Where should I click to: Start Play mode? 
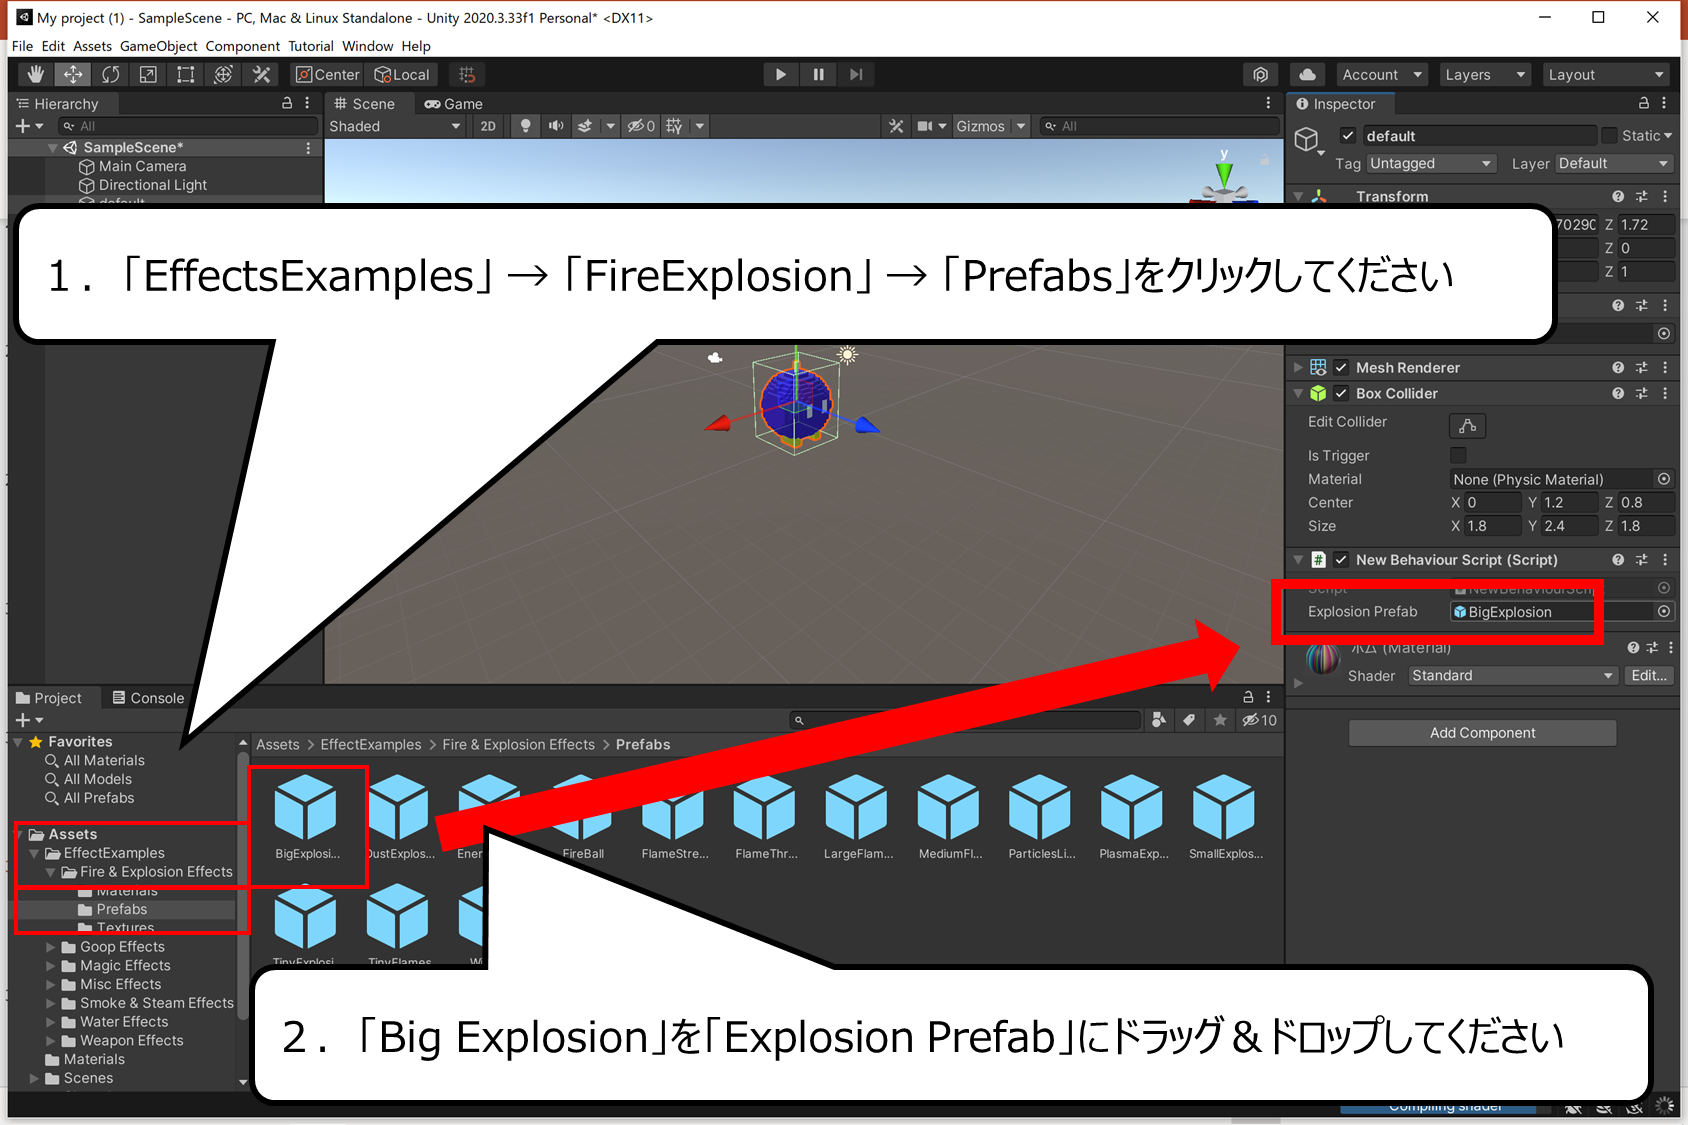point(780,74)
